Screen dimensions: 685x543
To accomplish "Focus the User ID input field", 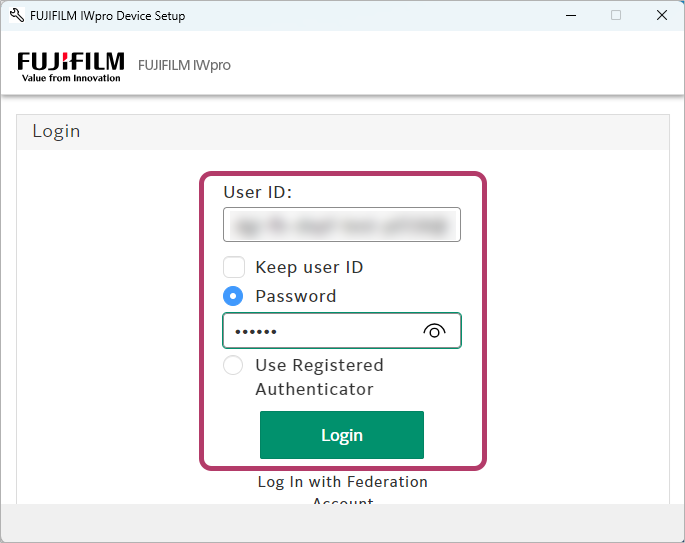I will point(341,225).
